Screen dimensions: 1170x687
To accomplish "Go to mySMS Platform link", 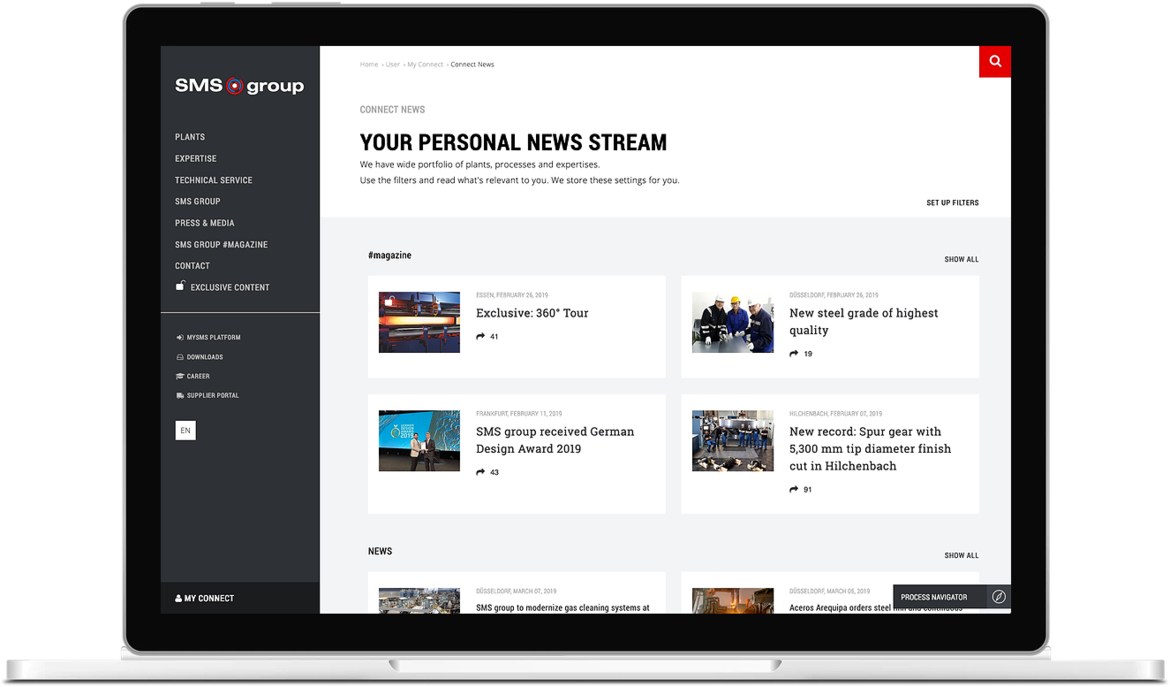I will 213,337.
